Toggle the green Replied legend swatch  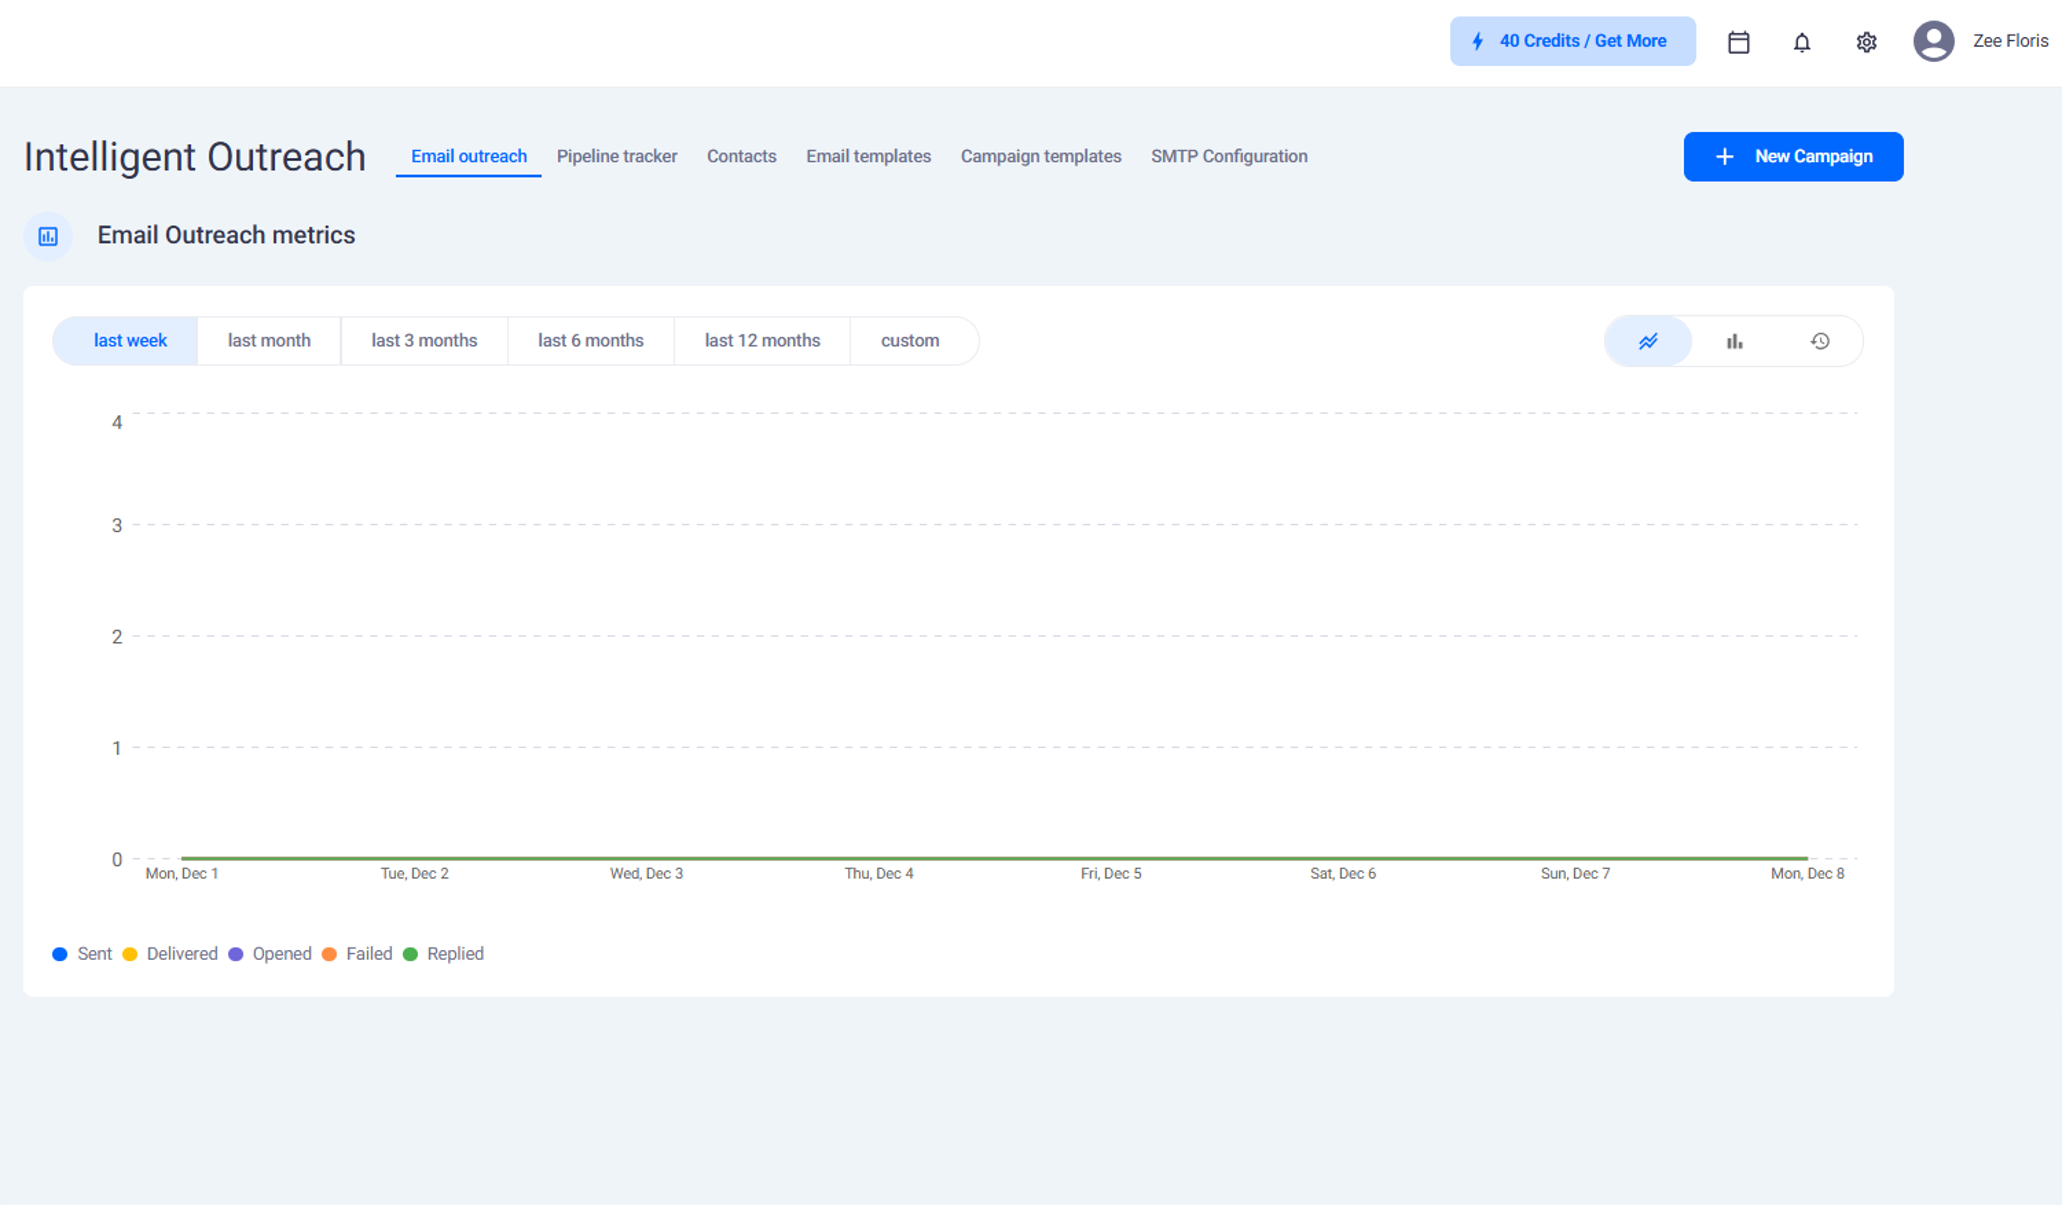410,954
